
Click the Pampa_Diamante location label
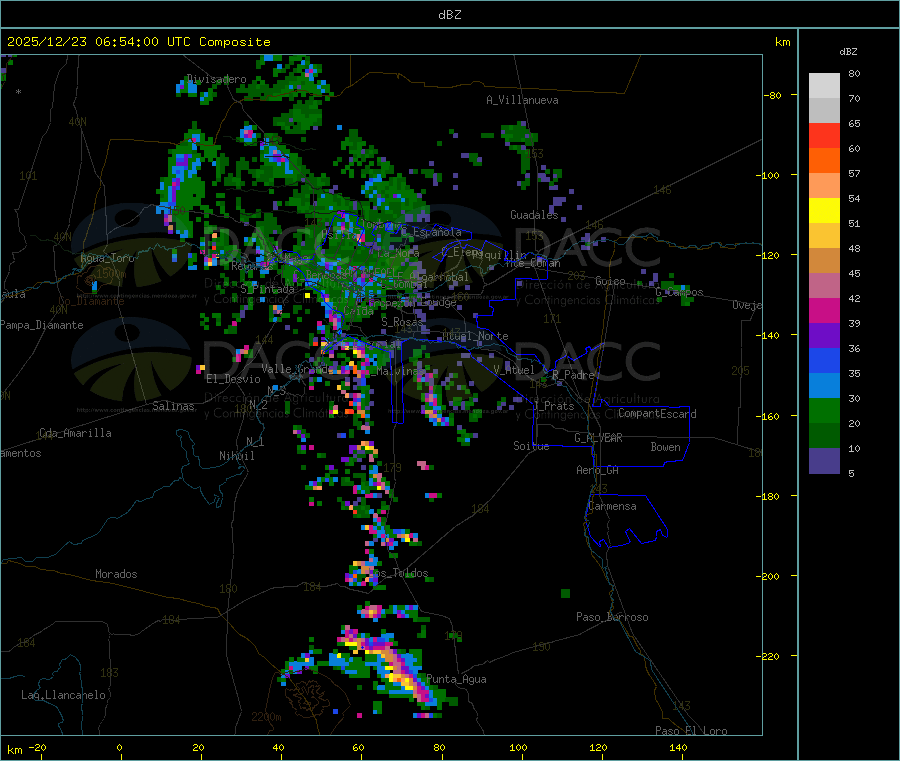tap(42, 325)
